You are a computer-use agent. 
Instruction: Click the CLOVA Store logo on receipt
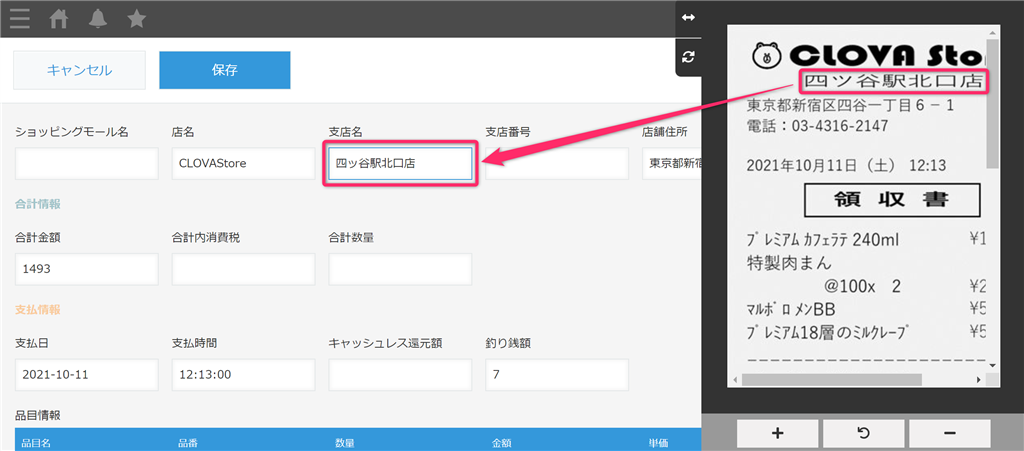[x=869, y=55]
